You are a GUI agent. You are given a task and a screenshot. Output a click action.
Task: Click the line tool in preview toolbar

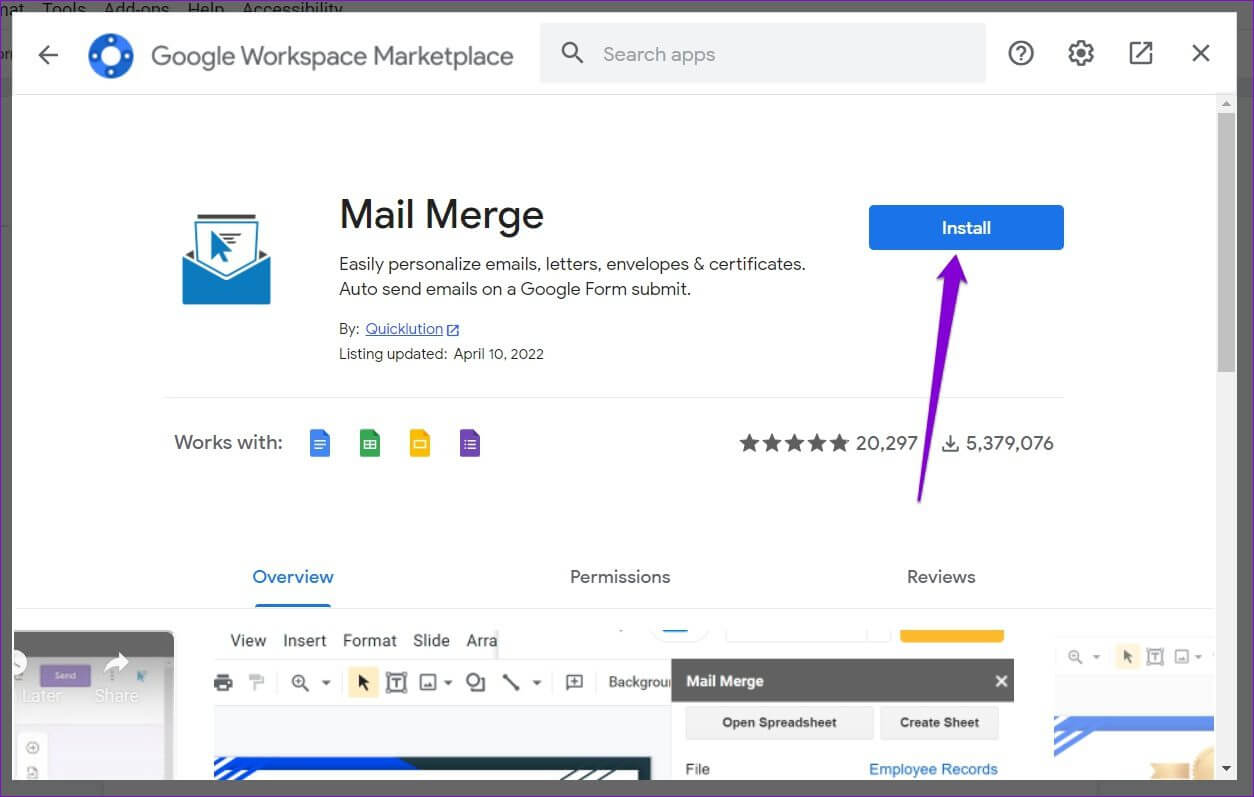coord(511,683)
